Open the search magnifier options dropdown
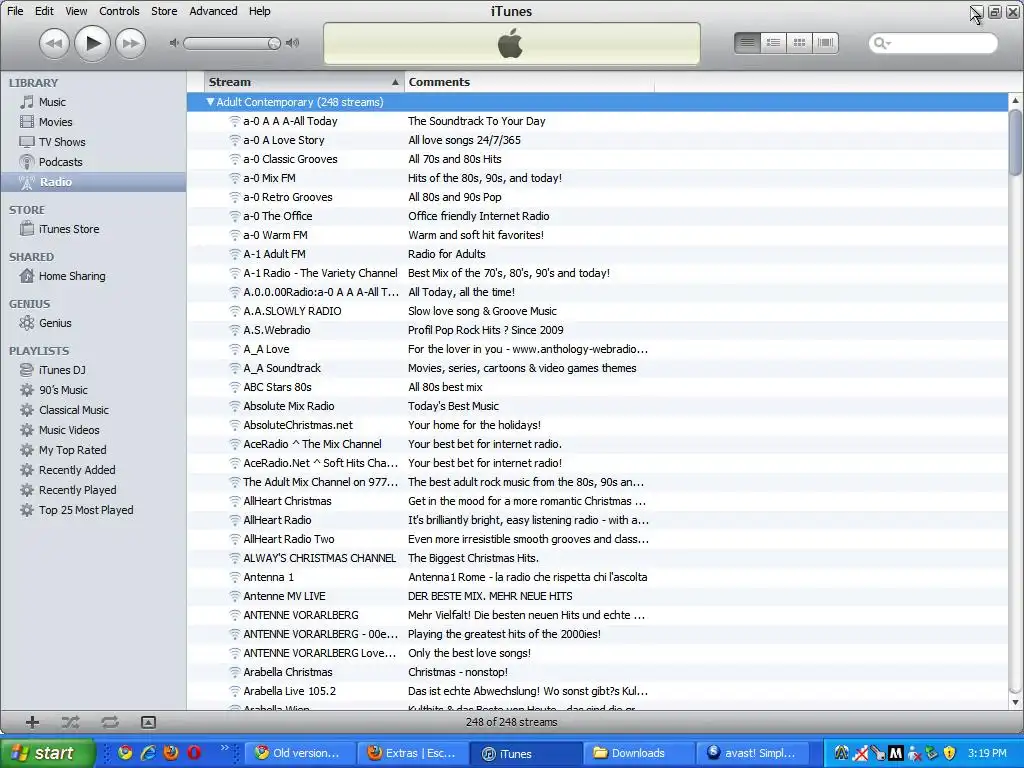 click(x=882, y=43)
